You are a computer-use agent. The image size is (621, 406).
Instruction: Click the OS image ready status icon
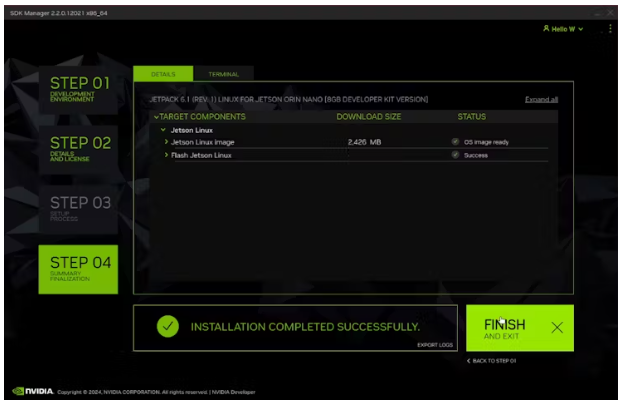455,142
